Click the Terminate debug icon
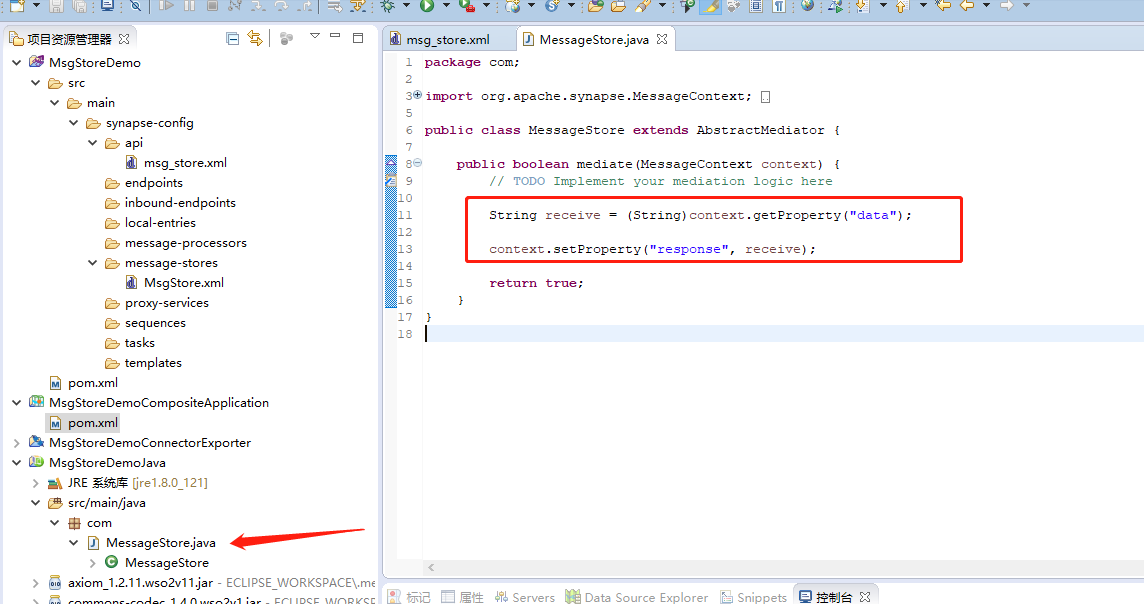 click(212, 6)
